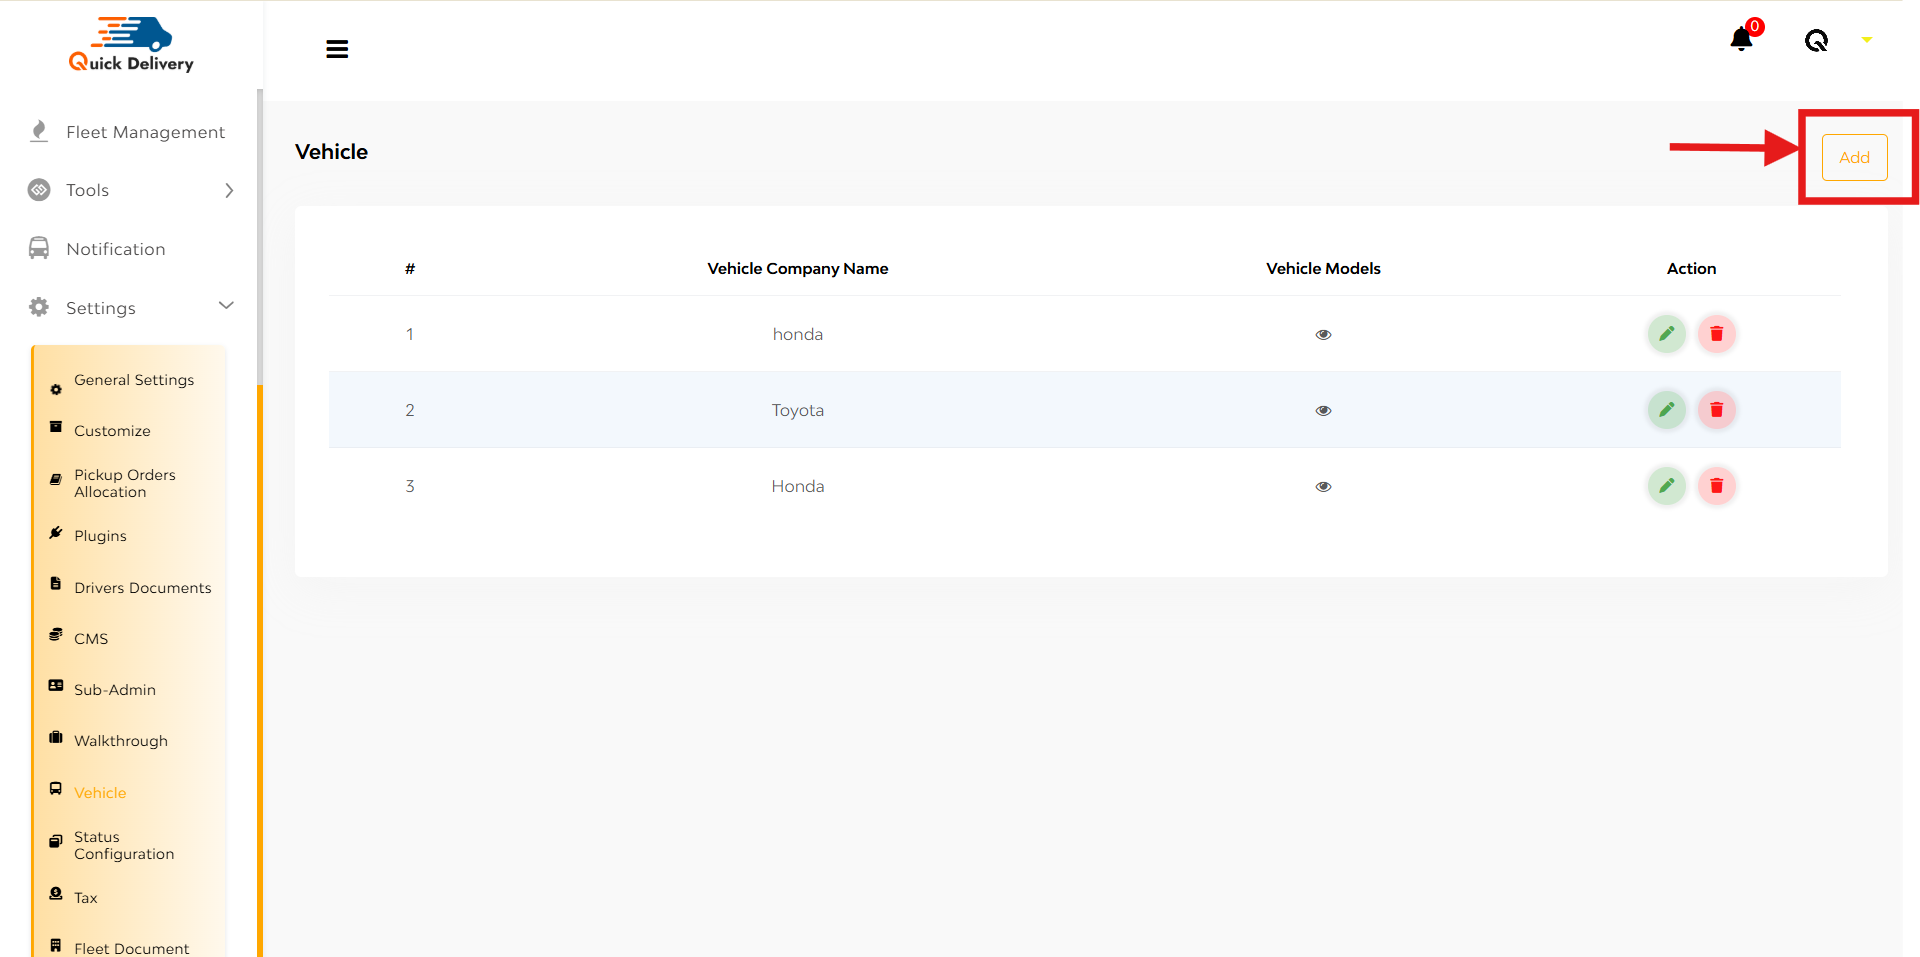The width and height of the screenshot is (1920, 957).
Task: Open Drivers Documents
Action: tap(142, 588)
